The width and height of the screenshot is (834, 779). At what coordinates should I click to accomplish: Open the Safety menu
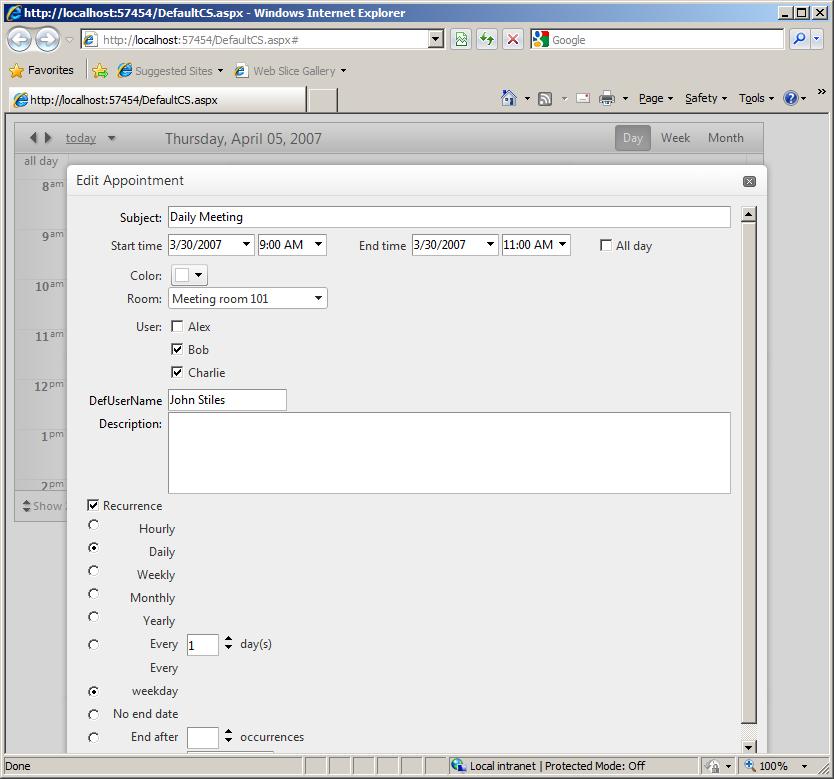pos(706,98)
